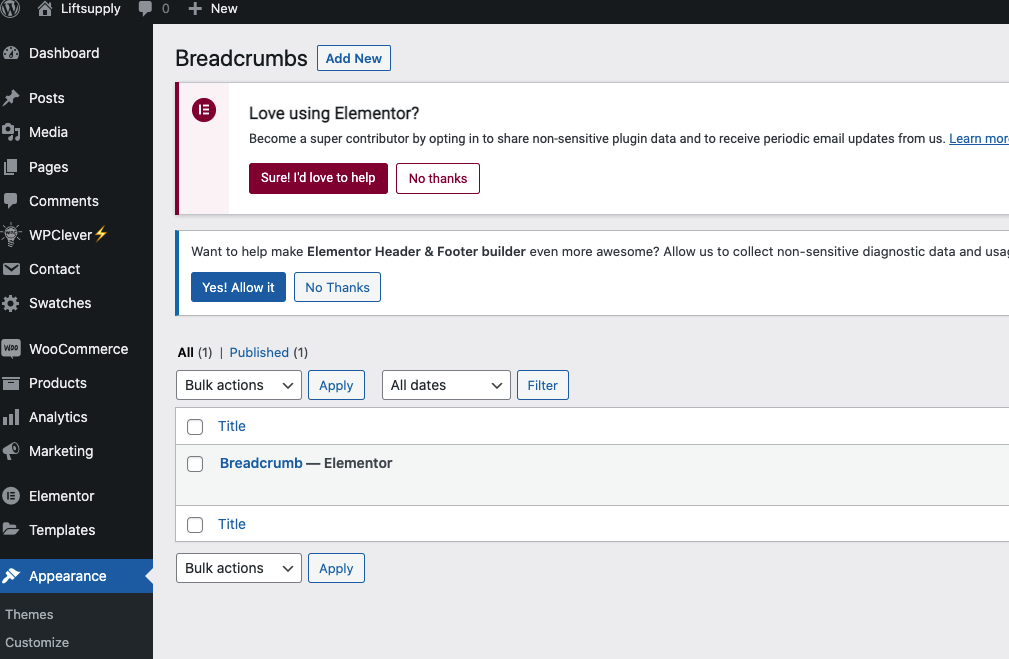Select Themes under Appearance submenu
Screen dimensions: 1009x659
[x=29, y=614]
